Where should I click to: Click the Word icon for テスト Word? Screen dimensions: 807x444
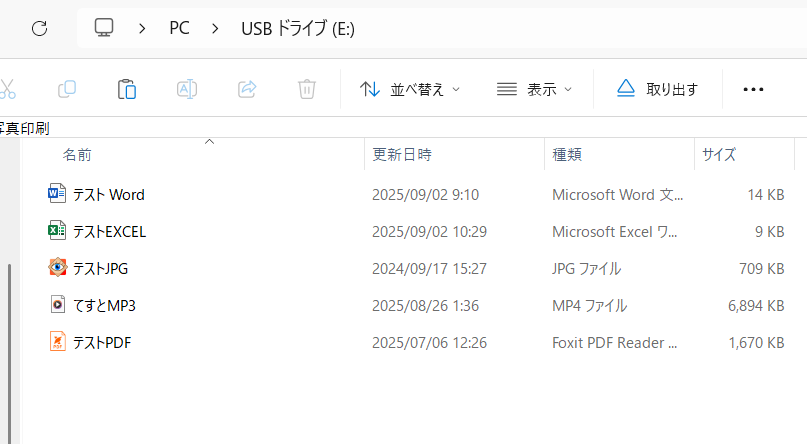click(x=57, y=194)
